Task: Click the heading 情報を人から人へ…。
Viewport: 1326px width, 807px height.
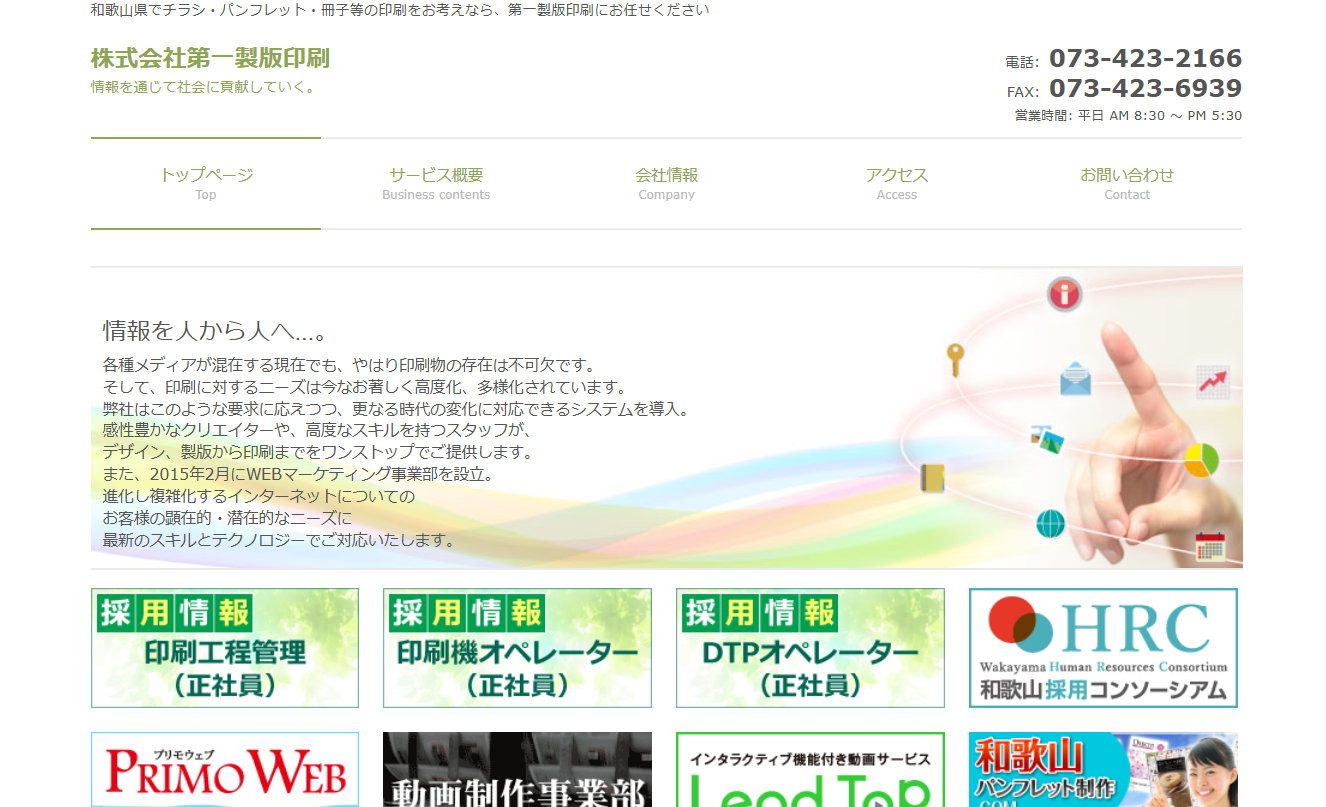Action: coord(216,331)
